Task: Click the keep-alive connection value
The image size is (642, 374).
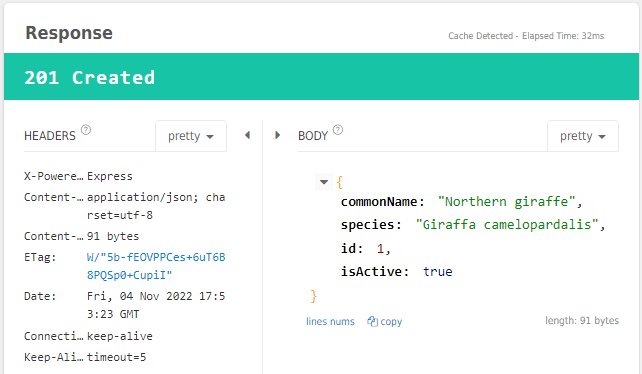Action: click(120, 336)
